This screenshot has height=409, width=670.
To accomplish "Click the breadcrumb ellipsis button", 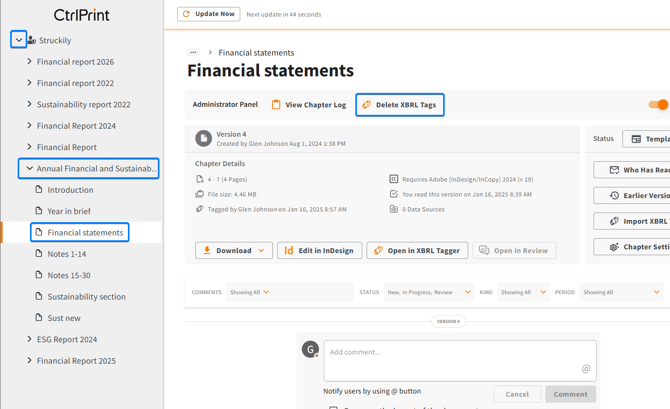I will point(193,52).
